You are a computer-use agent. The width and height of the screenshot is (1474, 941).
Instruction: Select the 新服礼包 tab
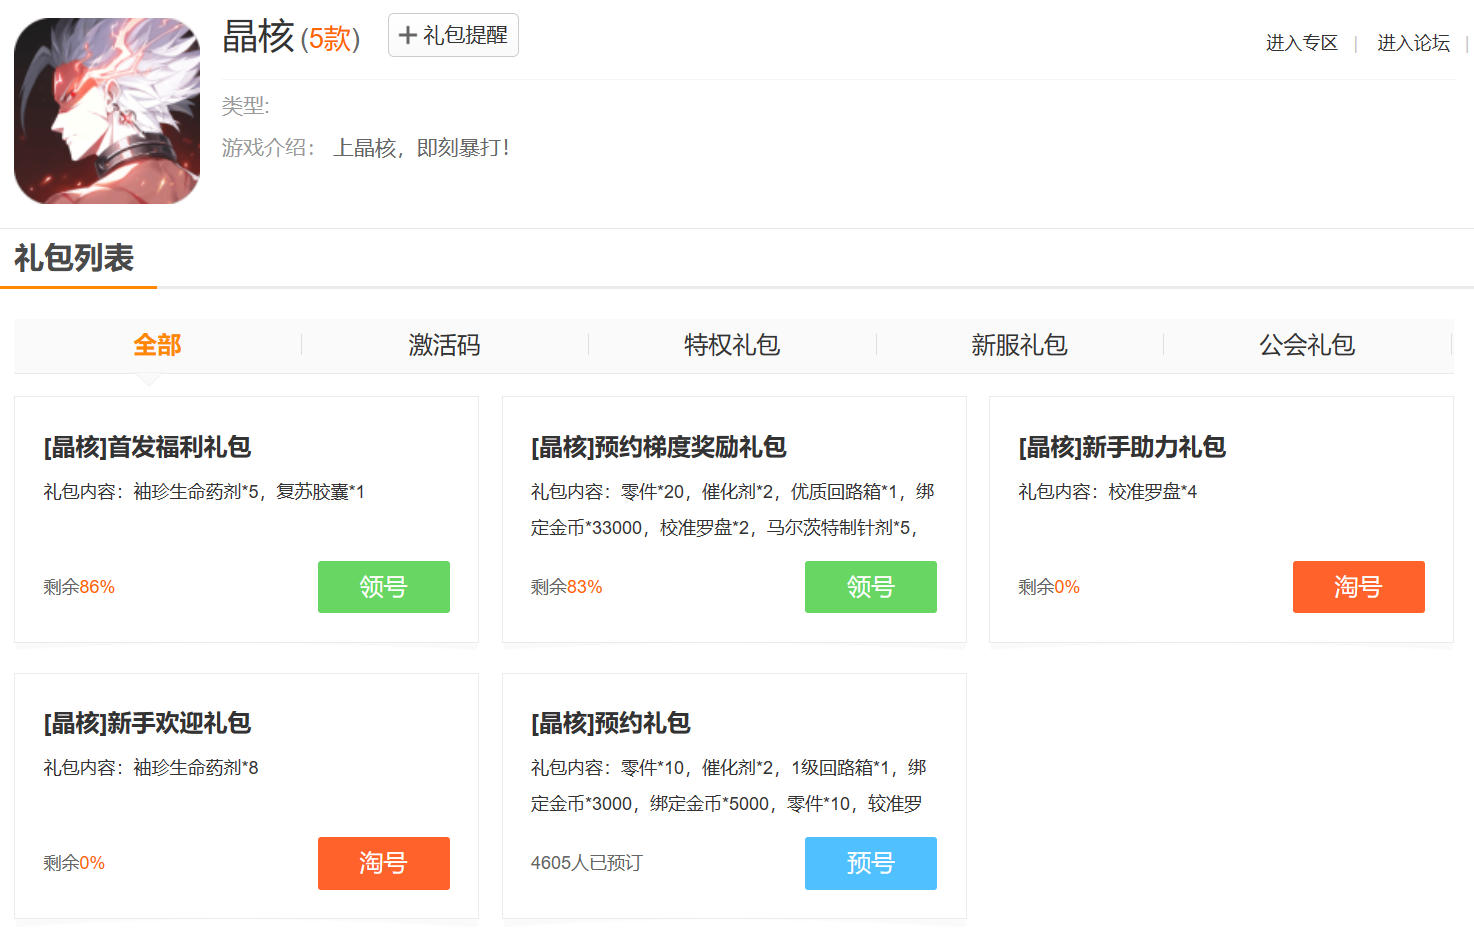tap(1019, 345)
